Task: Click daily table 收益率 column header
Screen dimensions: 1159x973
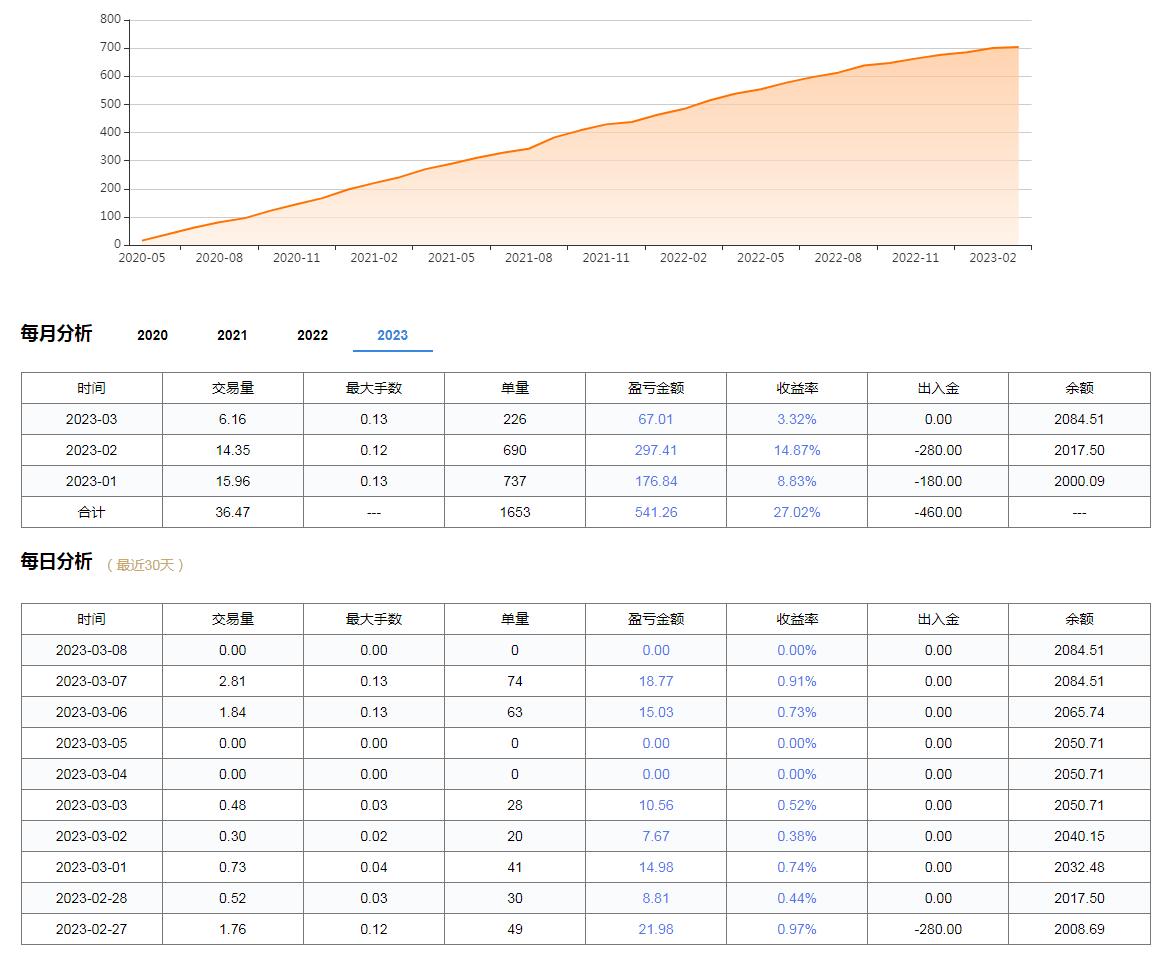Action: tap(797, 619)
